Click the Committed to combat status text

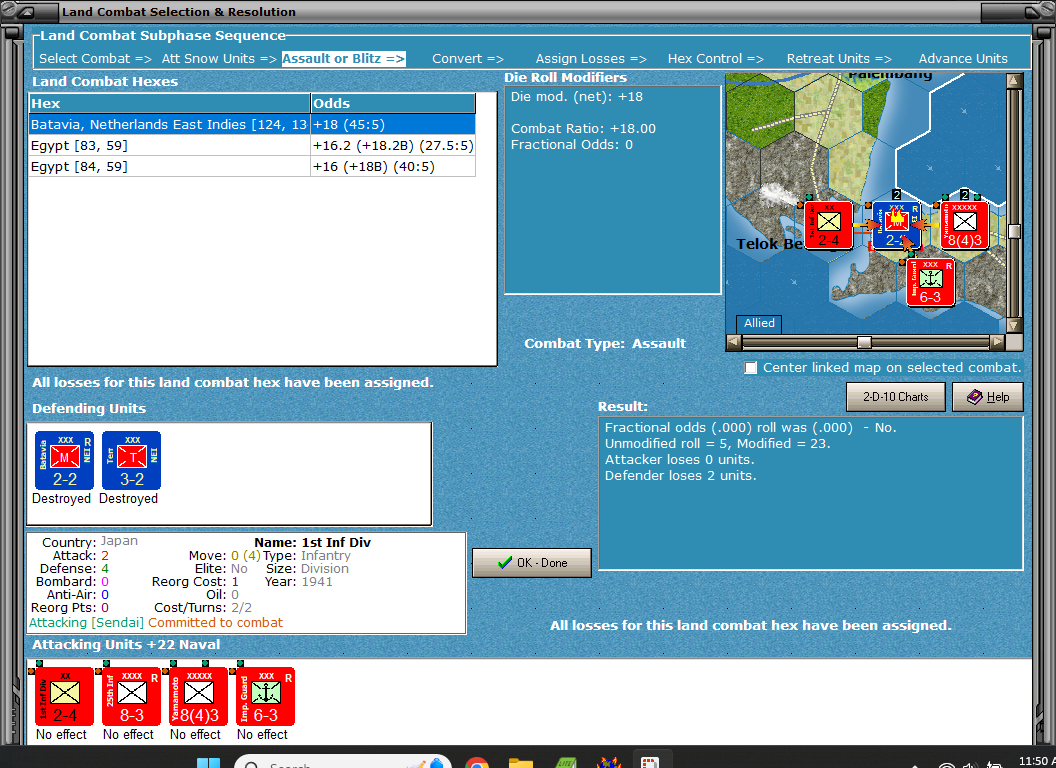(216, 622)
